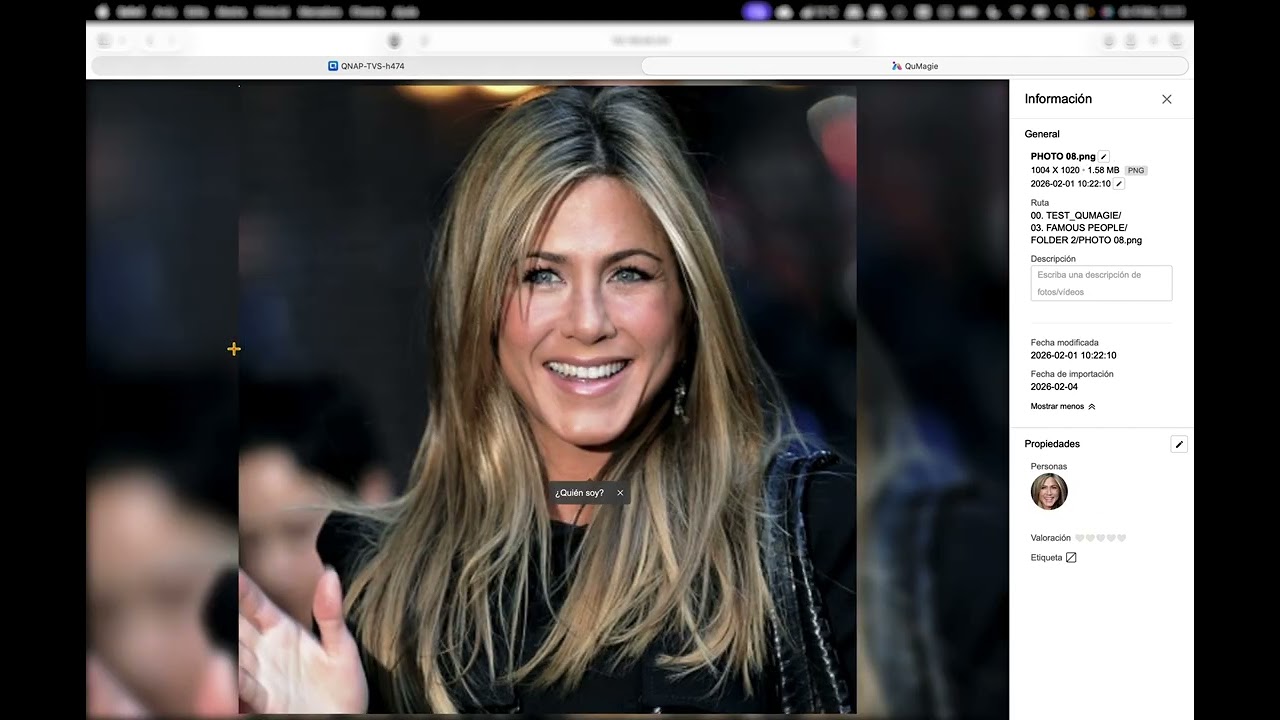
Task: Set Valoración to the second heart
Action: tap(1090, 538)
